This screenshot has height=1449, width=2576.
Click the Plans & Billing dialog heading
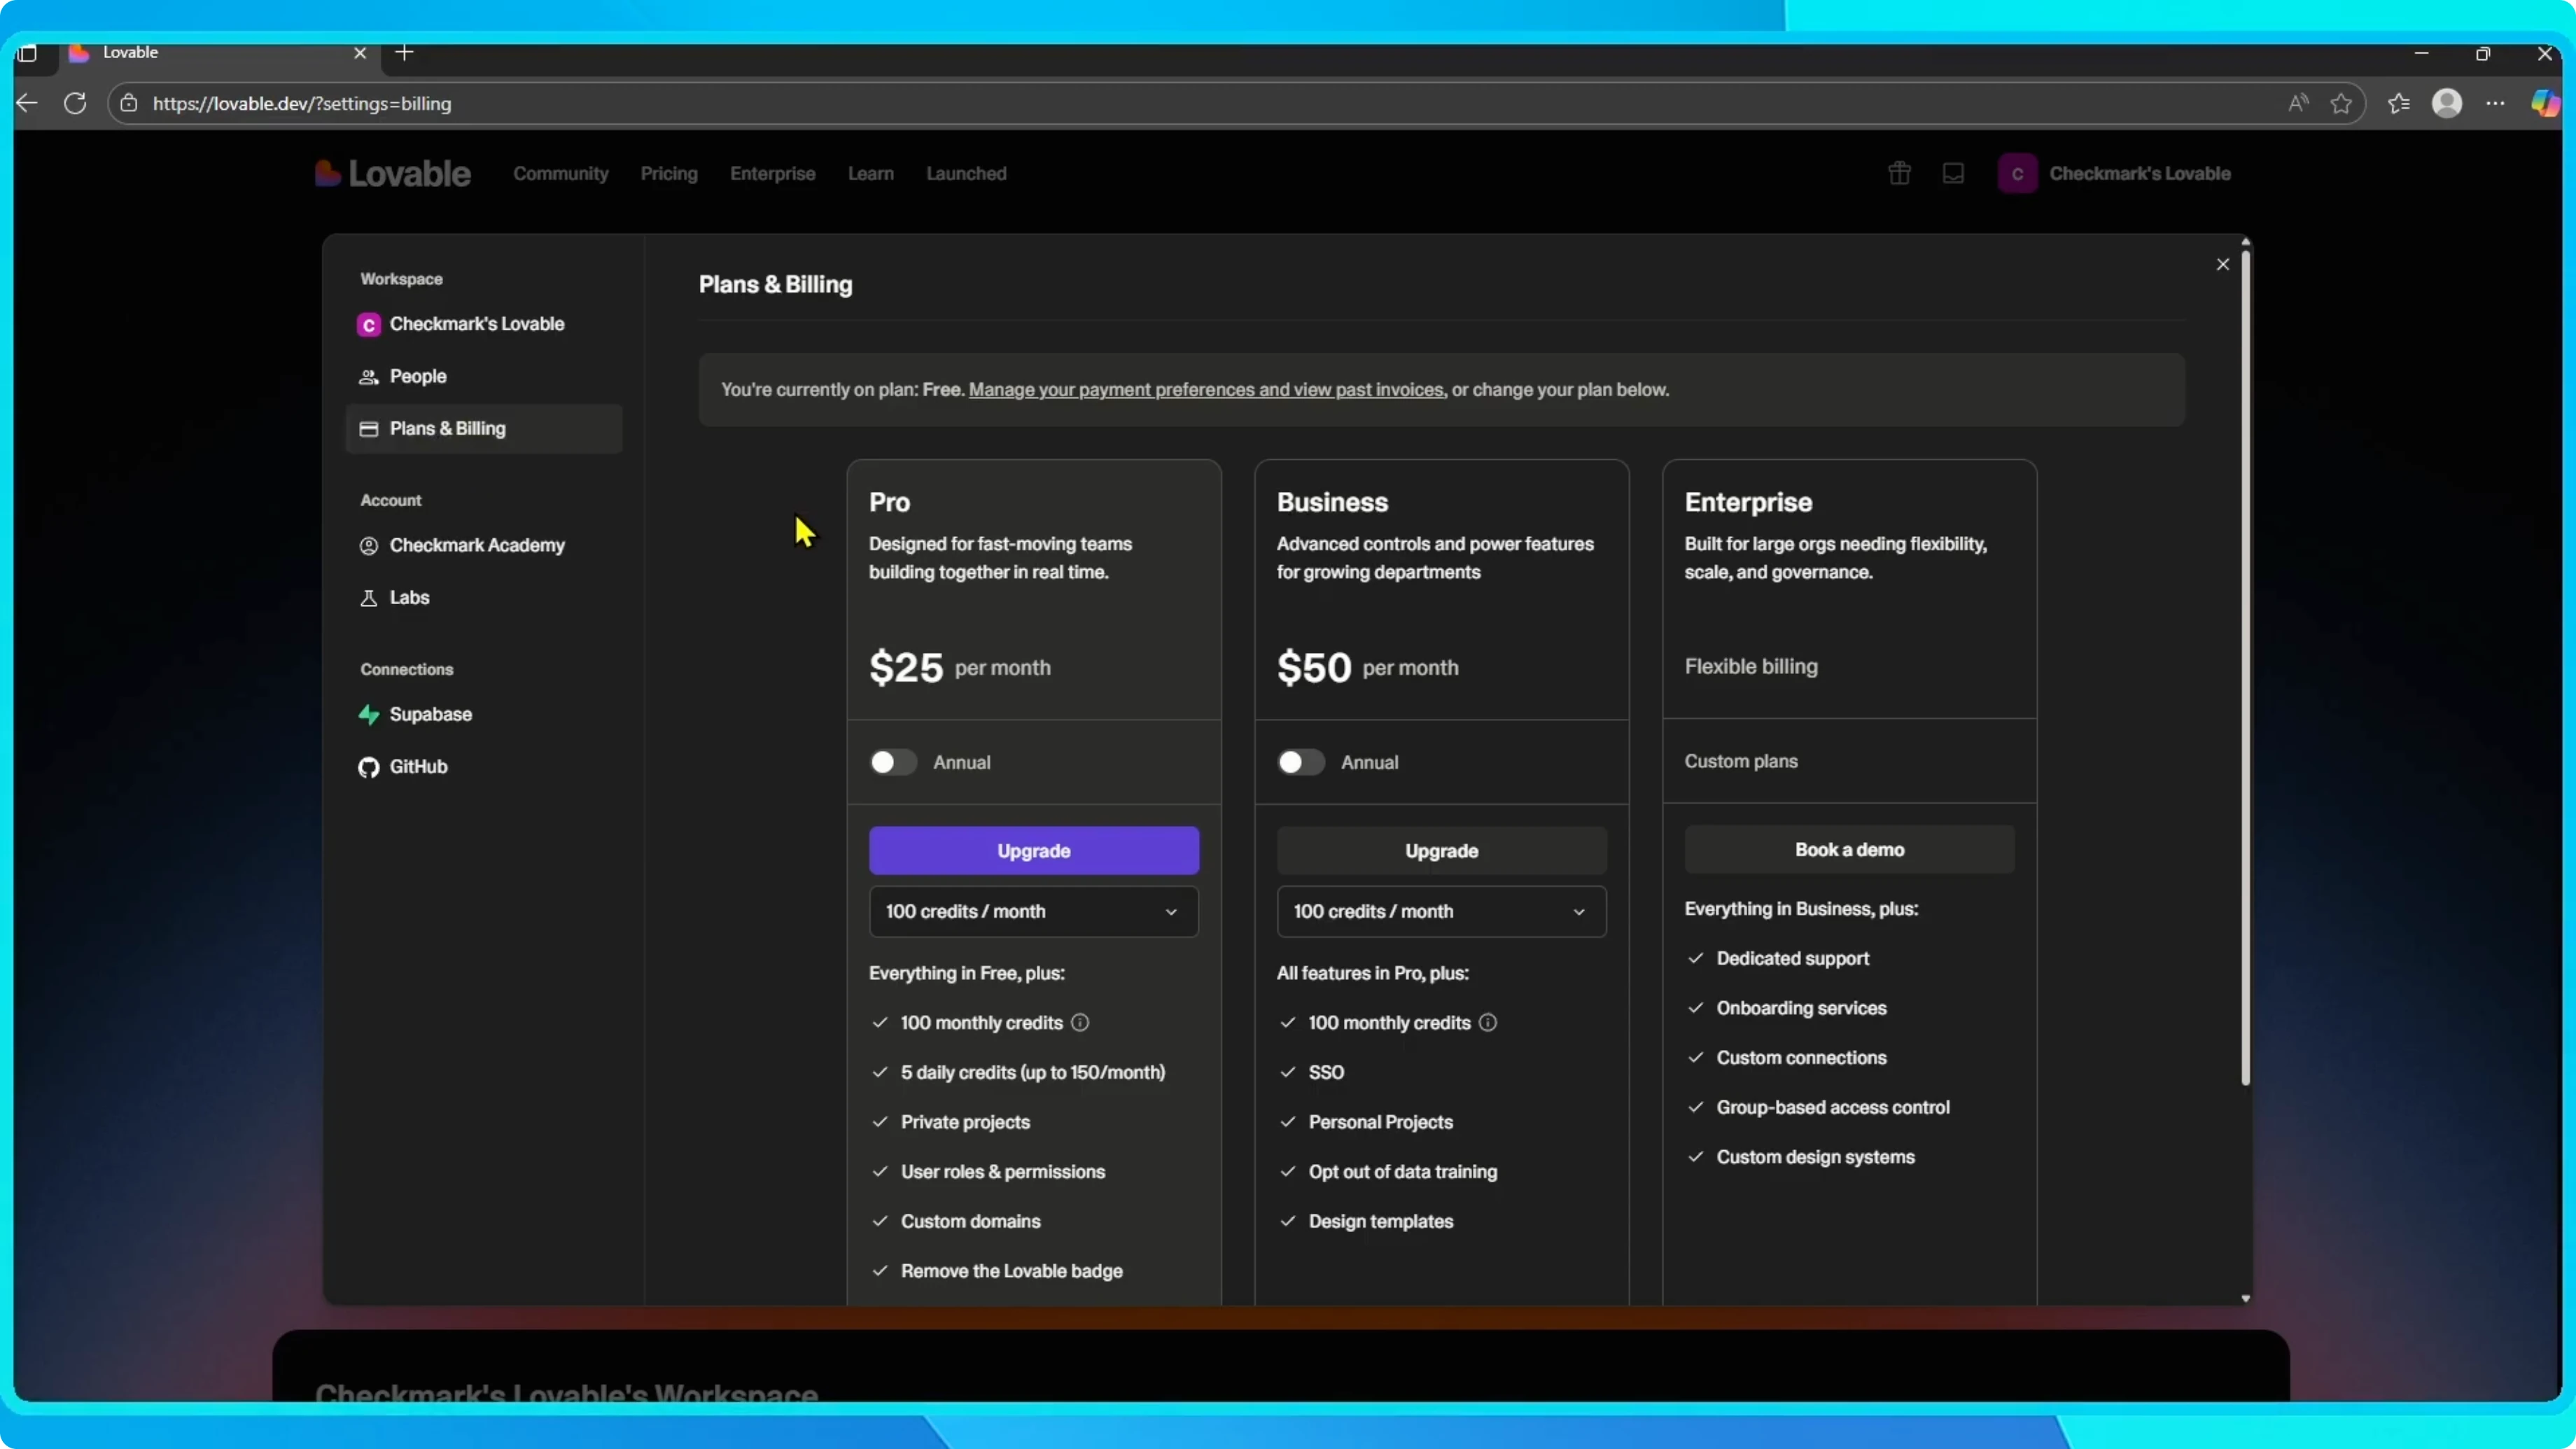pyautogui.click(x=775, y=284)
